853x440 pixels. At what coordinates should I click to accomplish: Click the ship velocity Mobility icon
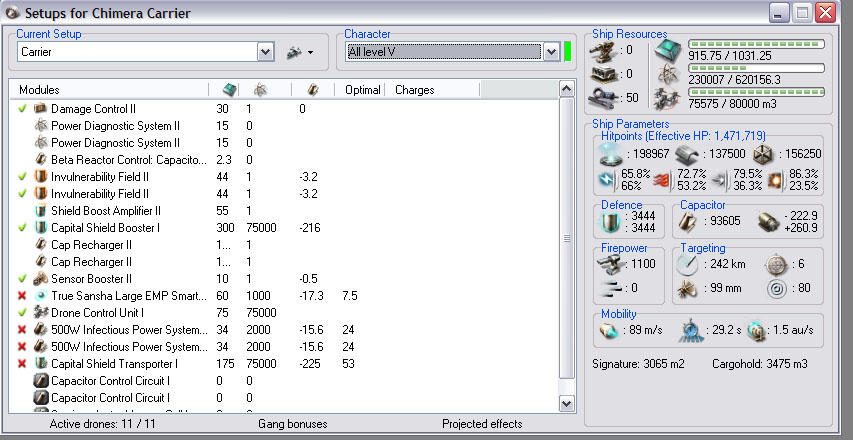(611, 331)
